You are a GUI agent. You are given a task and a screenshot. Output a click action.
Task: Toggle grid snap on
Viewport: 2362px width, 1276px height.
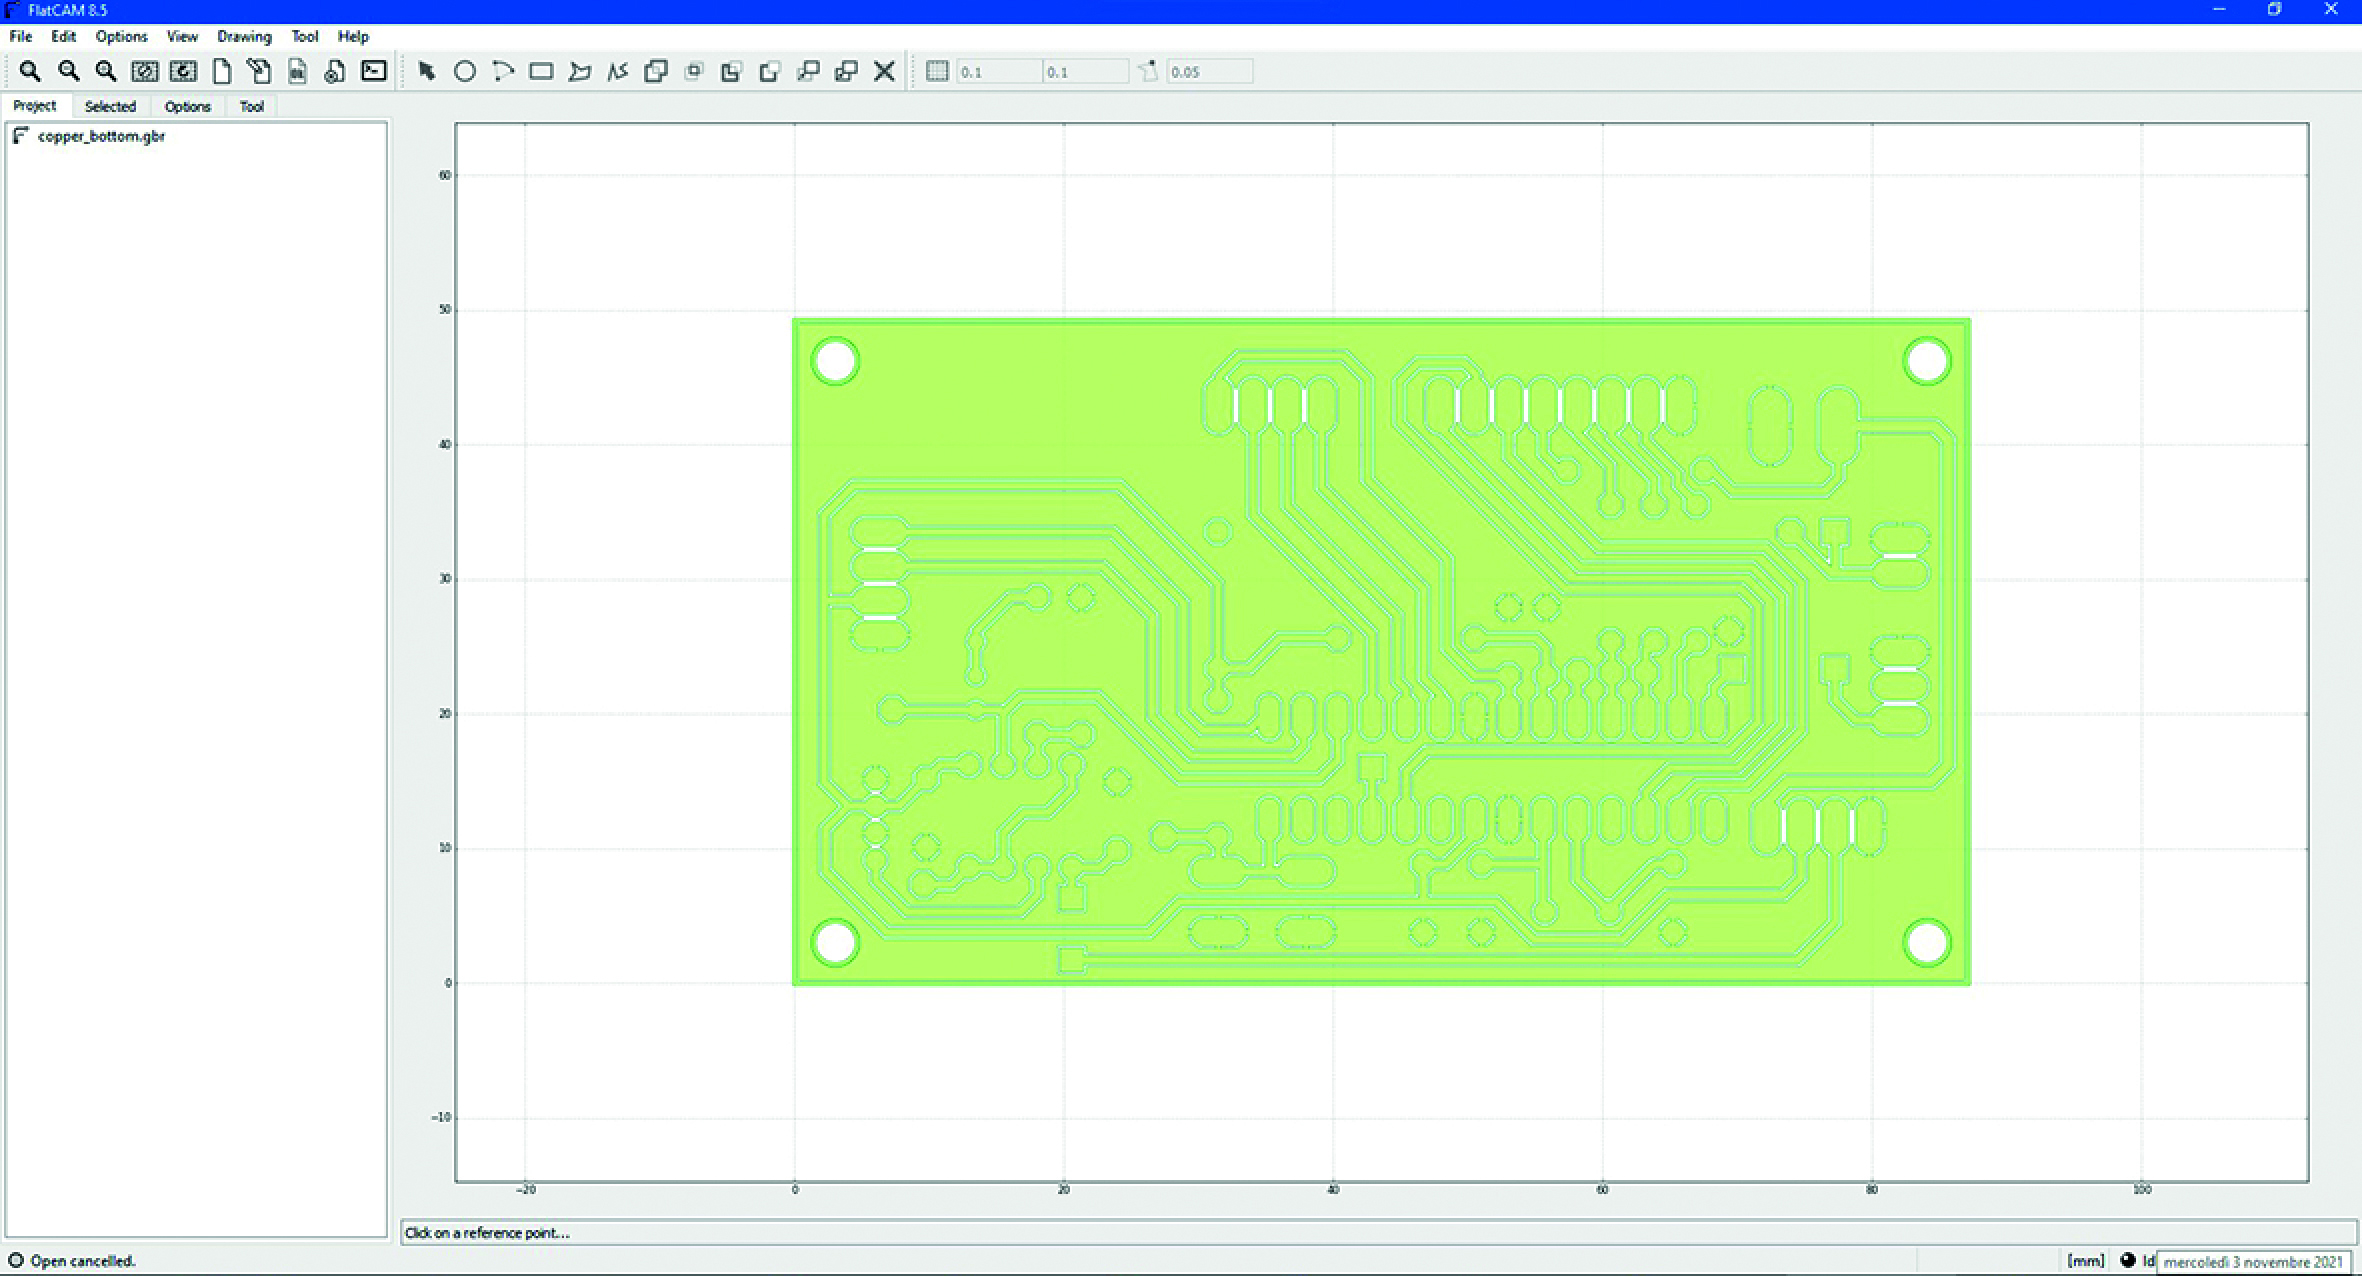point(937,71)
